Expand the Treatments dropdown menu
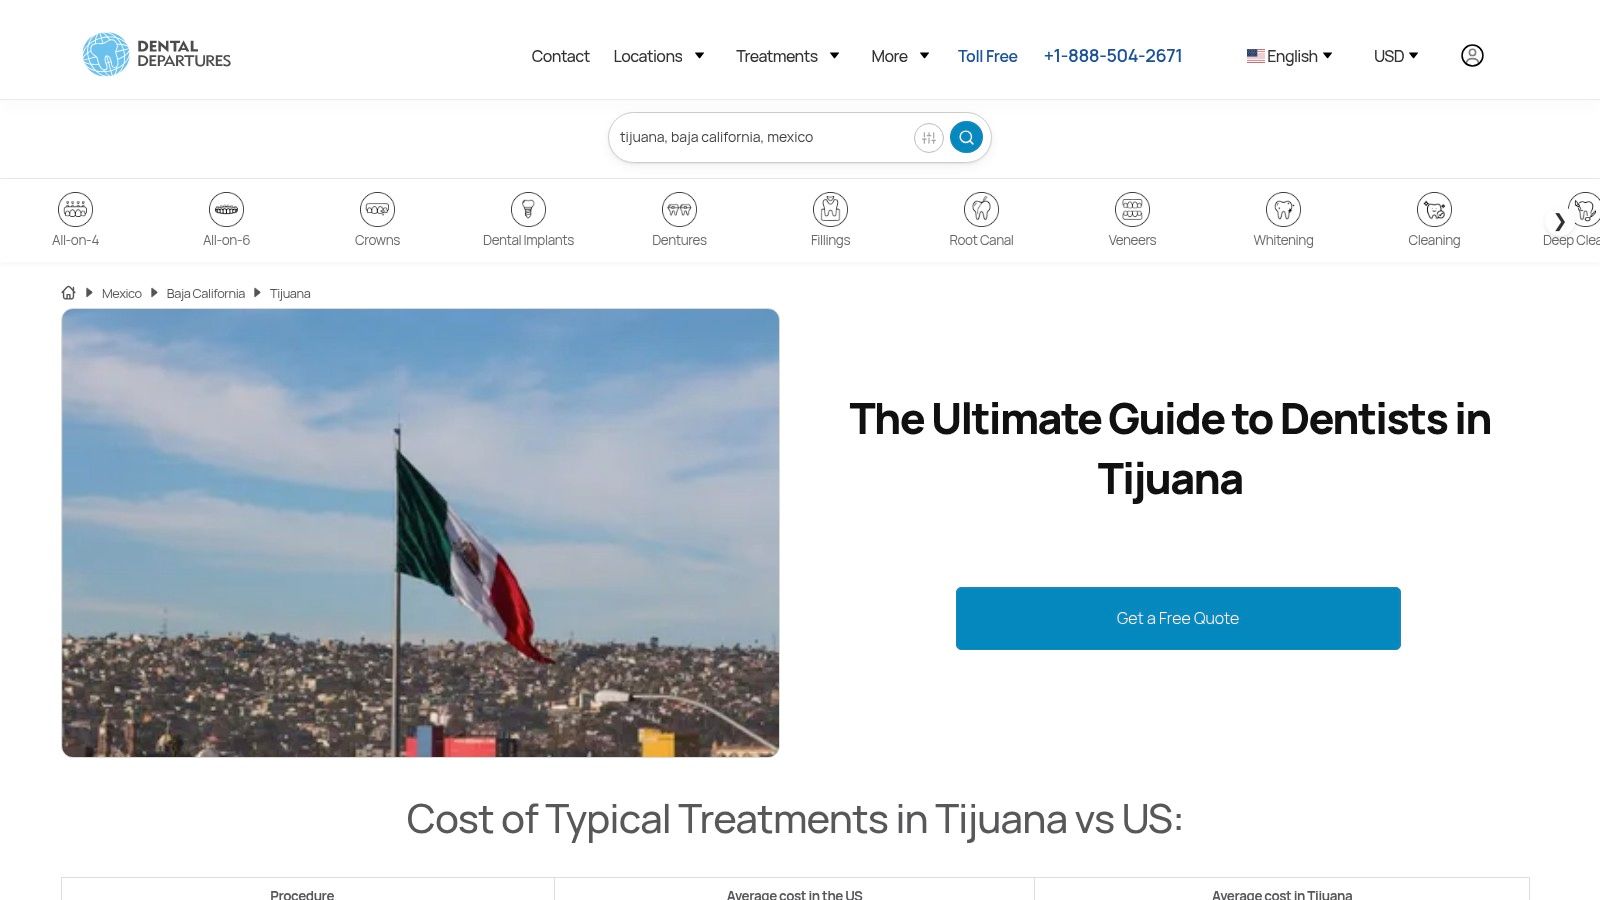 pyautogui.click(x=787, y=56)
